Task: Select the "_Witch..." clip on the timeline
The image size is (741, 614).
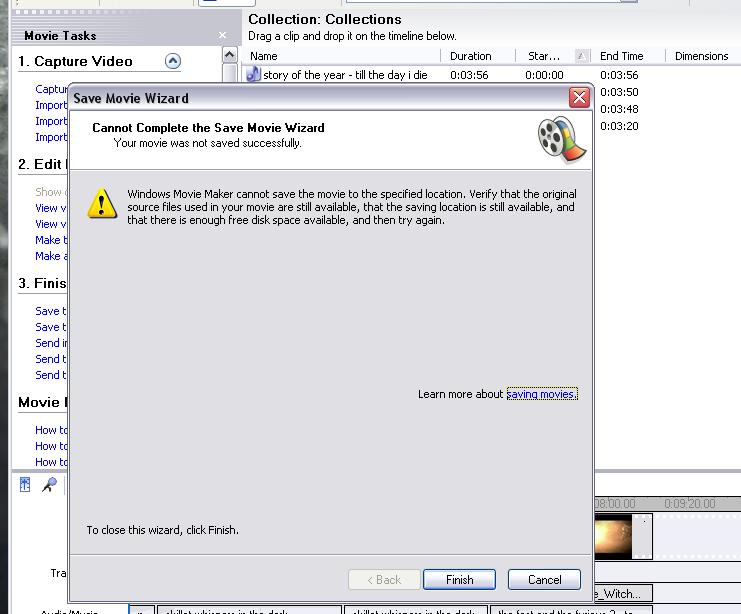Action: [623, 594]
